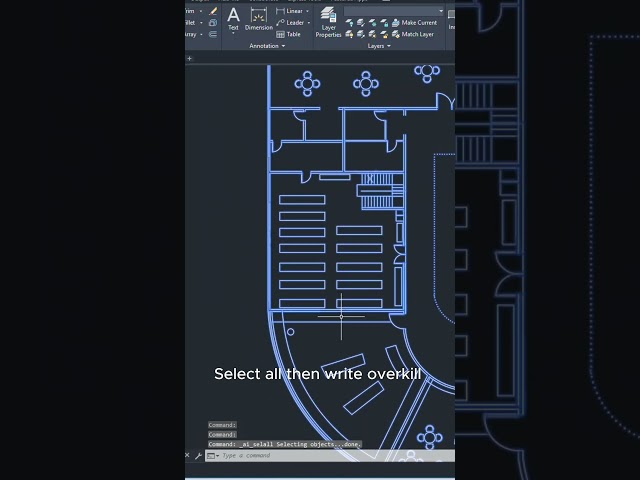Expand the Trim tool dropdown arrow
The height and width of the screenshot is (480, 640).
pyautogui.click(x=201, y=11)
